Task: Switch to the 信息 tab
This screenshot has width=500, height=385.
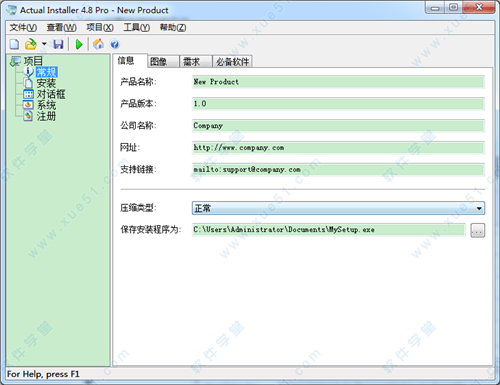Action: coord(130,61)
